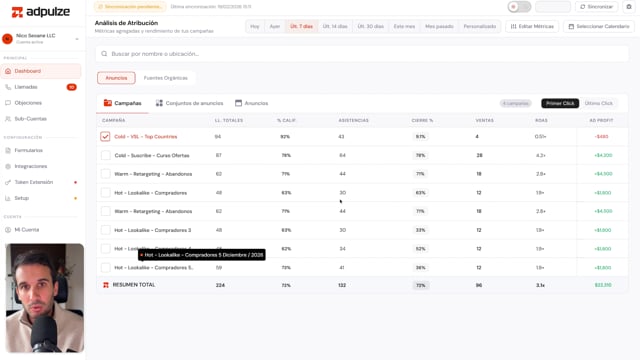The height and width of the screenshot is (360, 640).
Task: Open the Cold - VSL - Top Countries campaign
Action: point(146,137)
